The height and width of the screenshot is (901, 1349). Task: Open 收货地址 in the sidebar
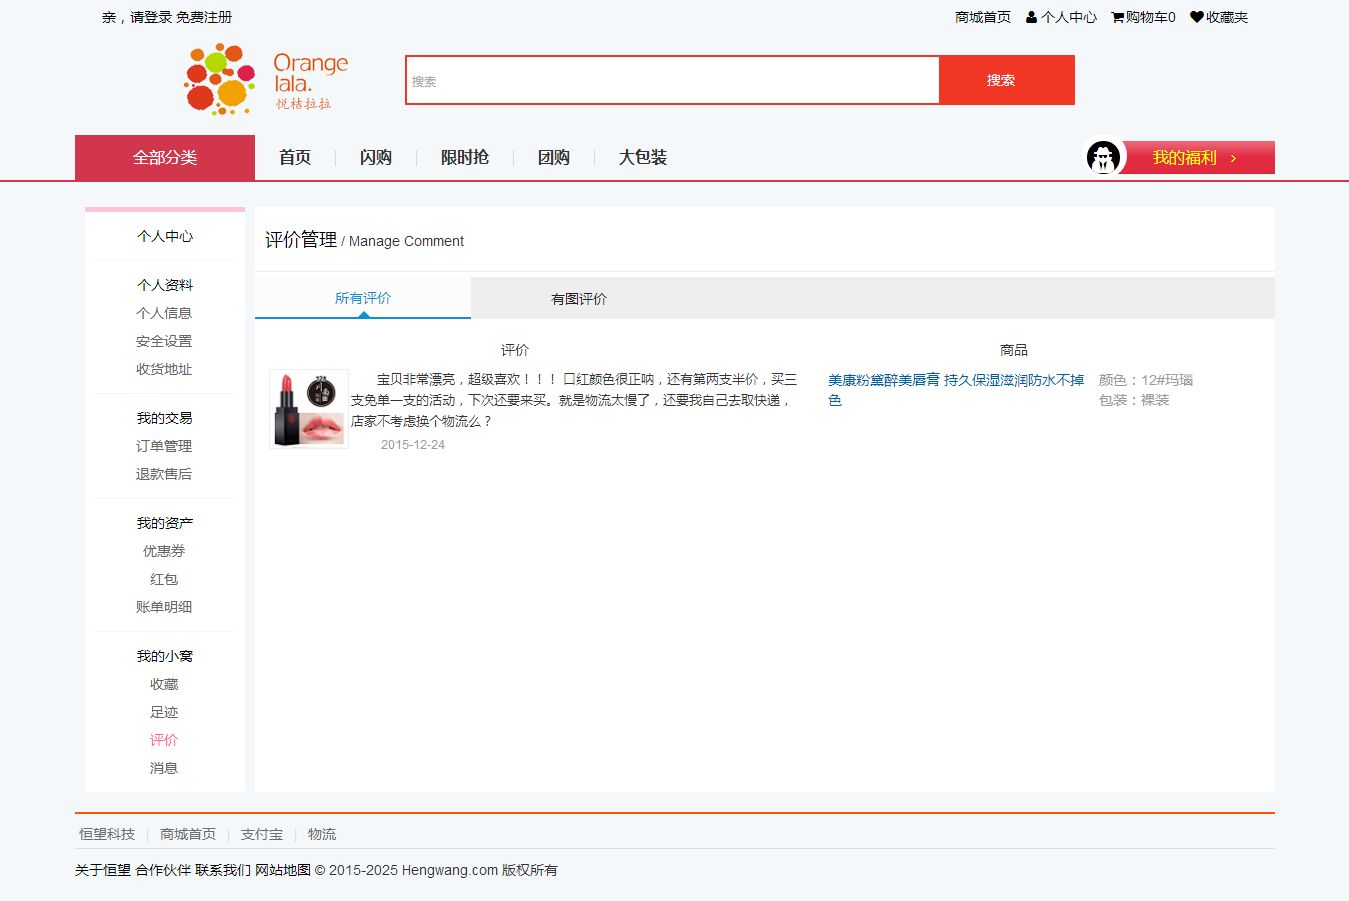[x=164, y=369]
